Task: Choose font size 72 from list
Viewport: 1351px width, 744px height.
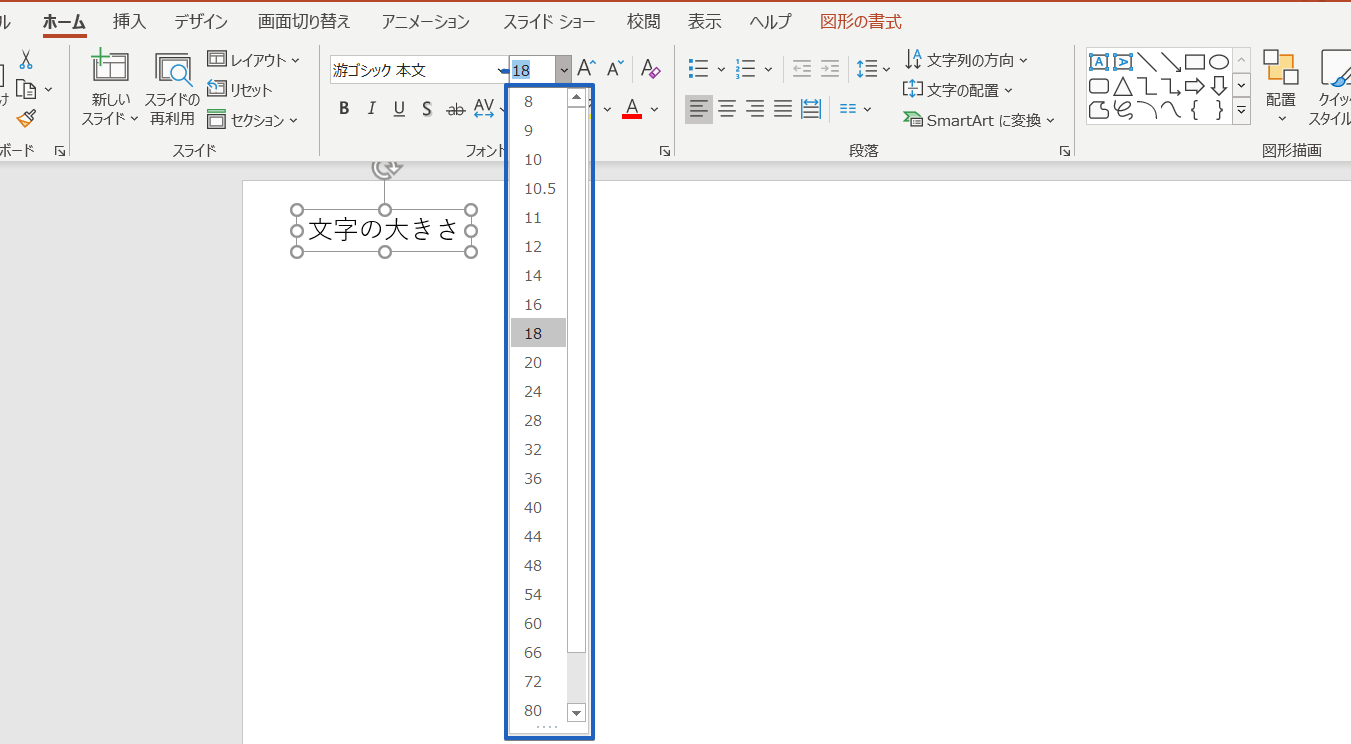Action: tap(538, 681)
